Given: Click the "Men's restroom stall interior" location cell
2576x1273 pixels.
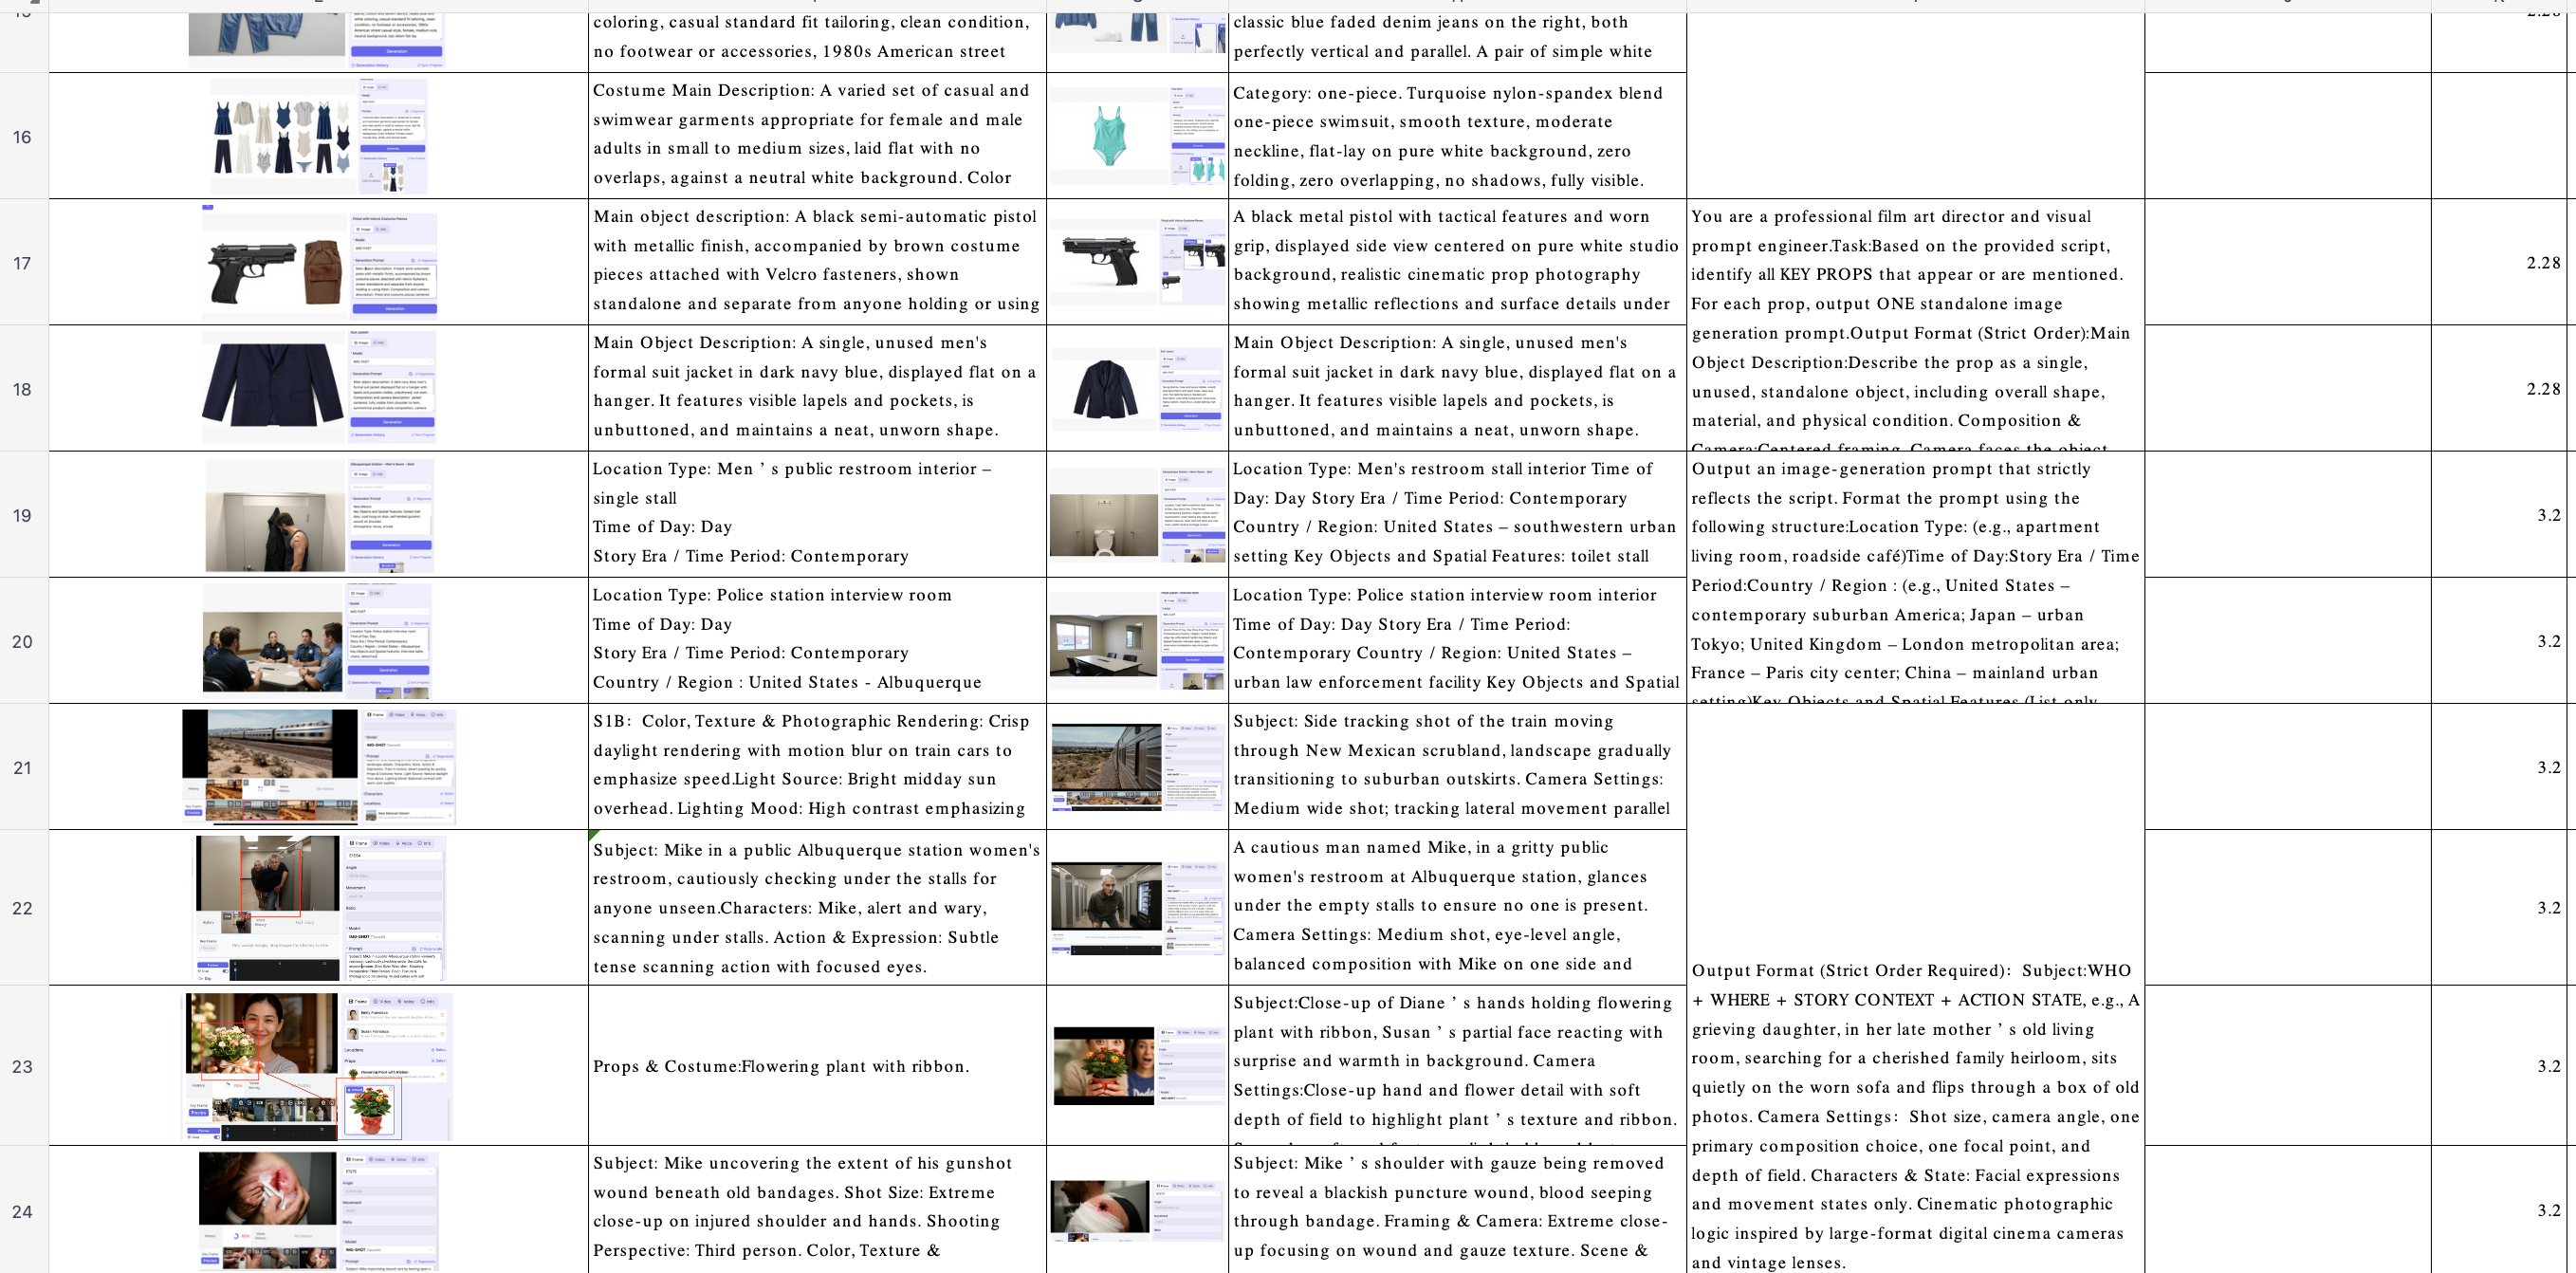Looking at the screenshot, I should (1457, 514).
